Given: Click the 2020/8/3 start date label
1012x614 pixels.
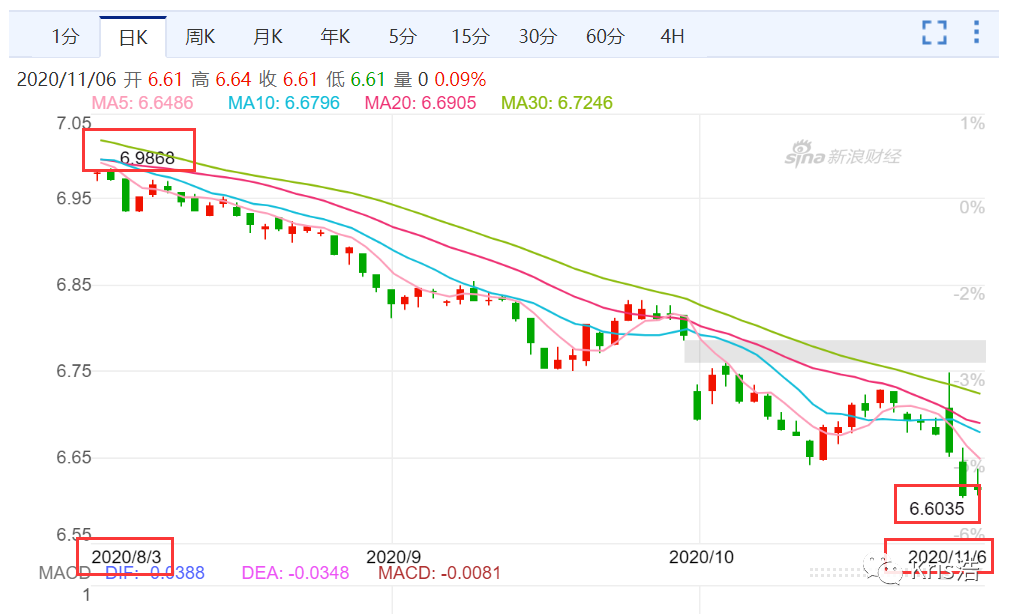Looking at the screenshot, I should pos(126,557).
